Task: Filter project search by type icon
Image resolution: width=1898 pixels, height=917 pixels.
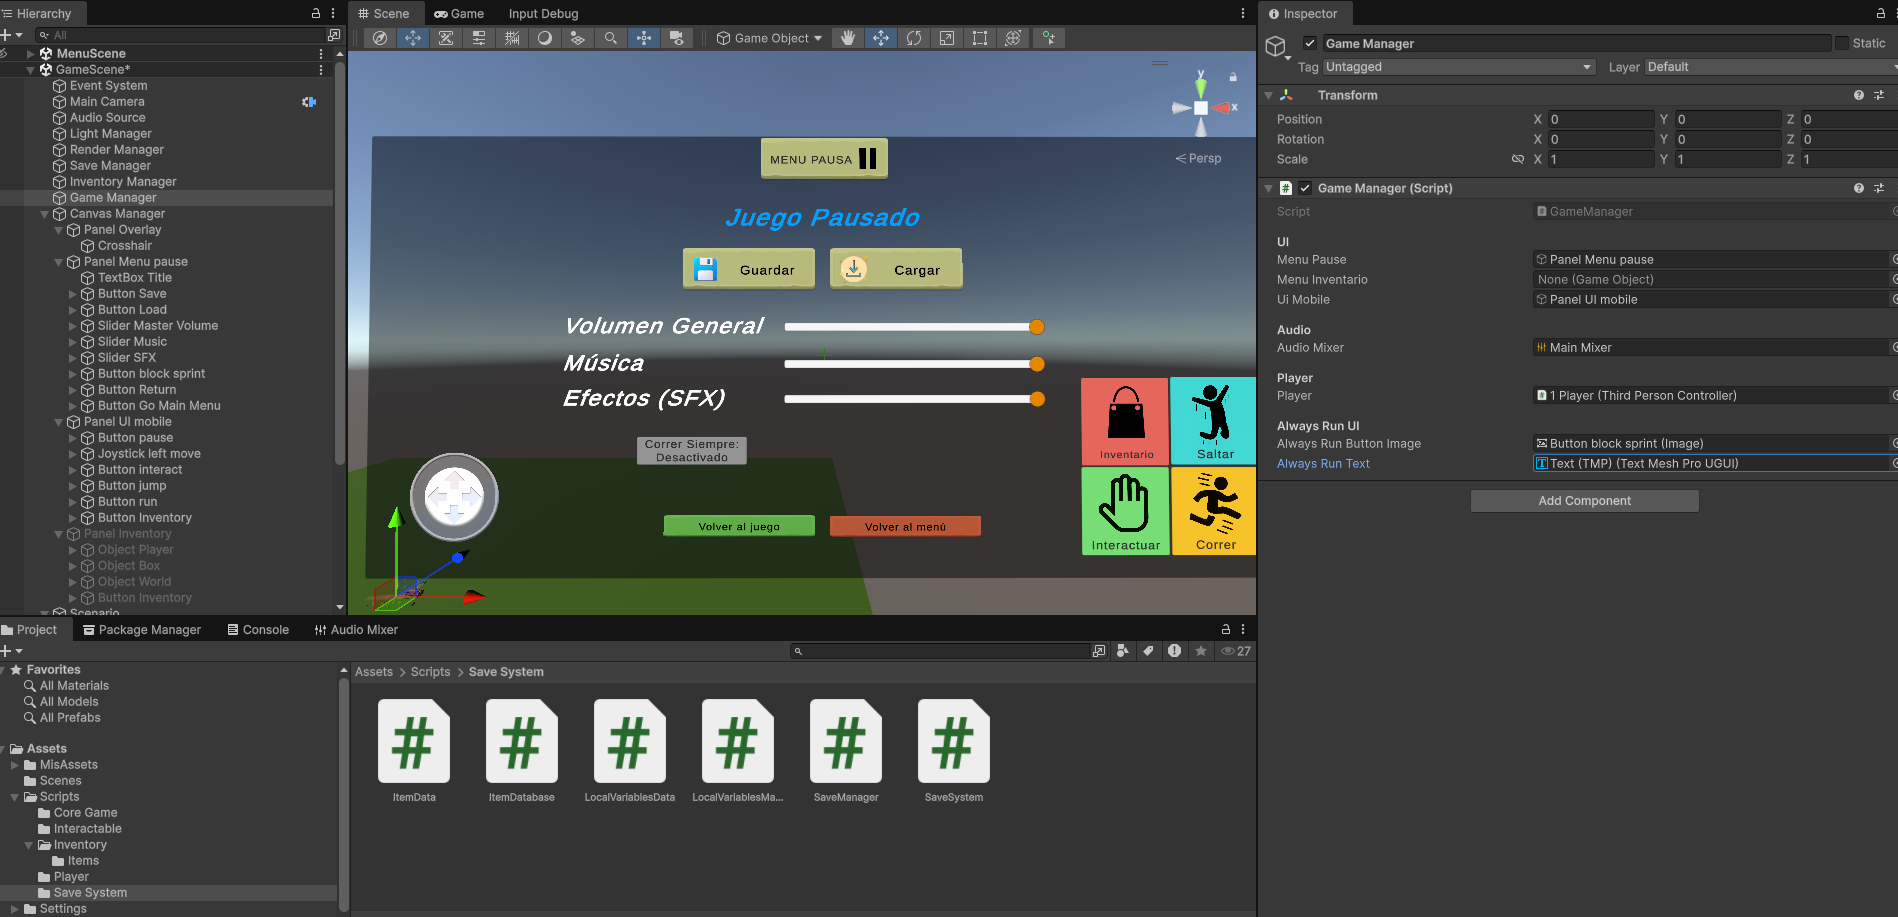Action: [x=1123, y=651]
